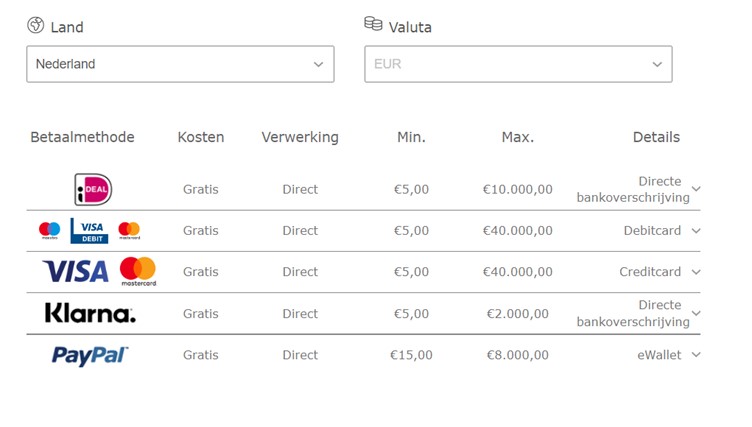Open the Land dropdown showing Nederland
Image resolution: width=752 pixels, height=427 pixels.
pos(180,64)
